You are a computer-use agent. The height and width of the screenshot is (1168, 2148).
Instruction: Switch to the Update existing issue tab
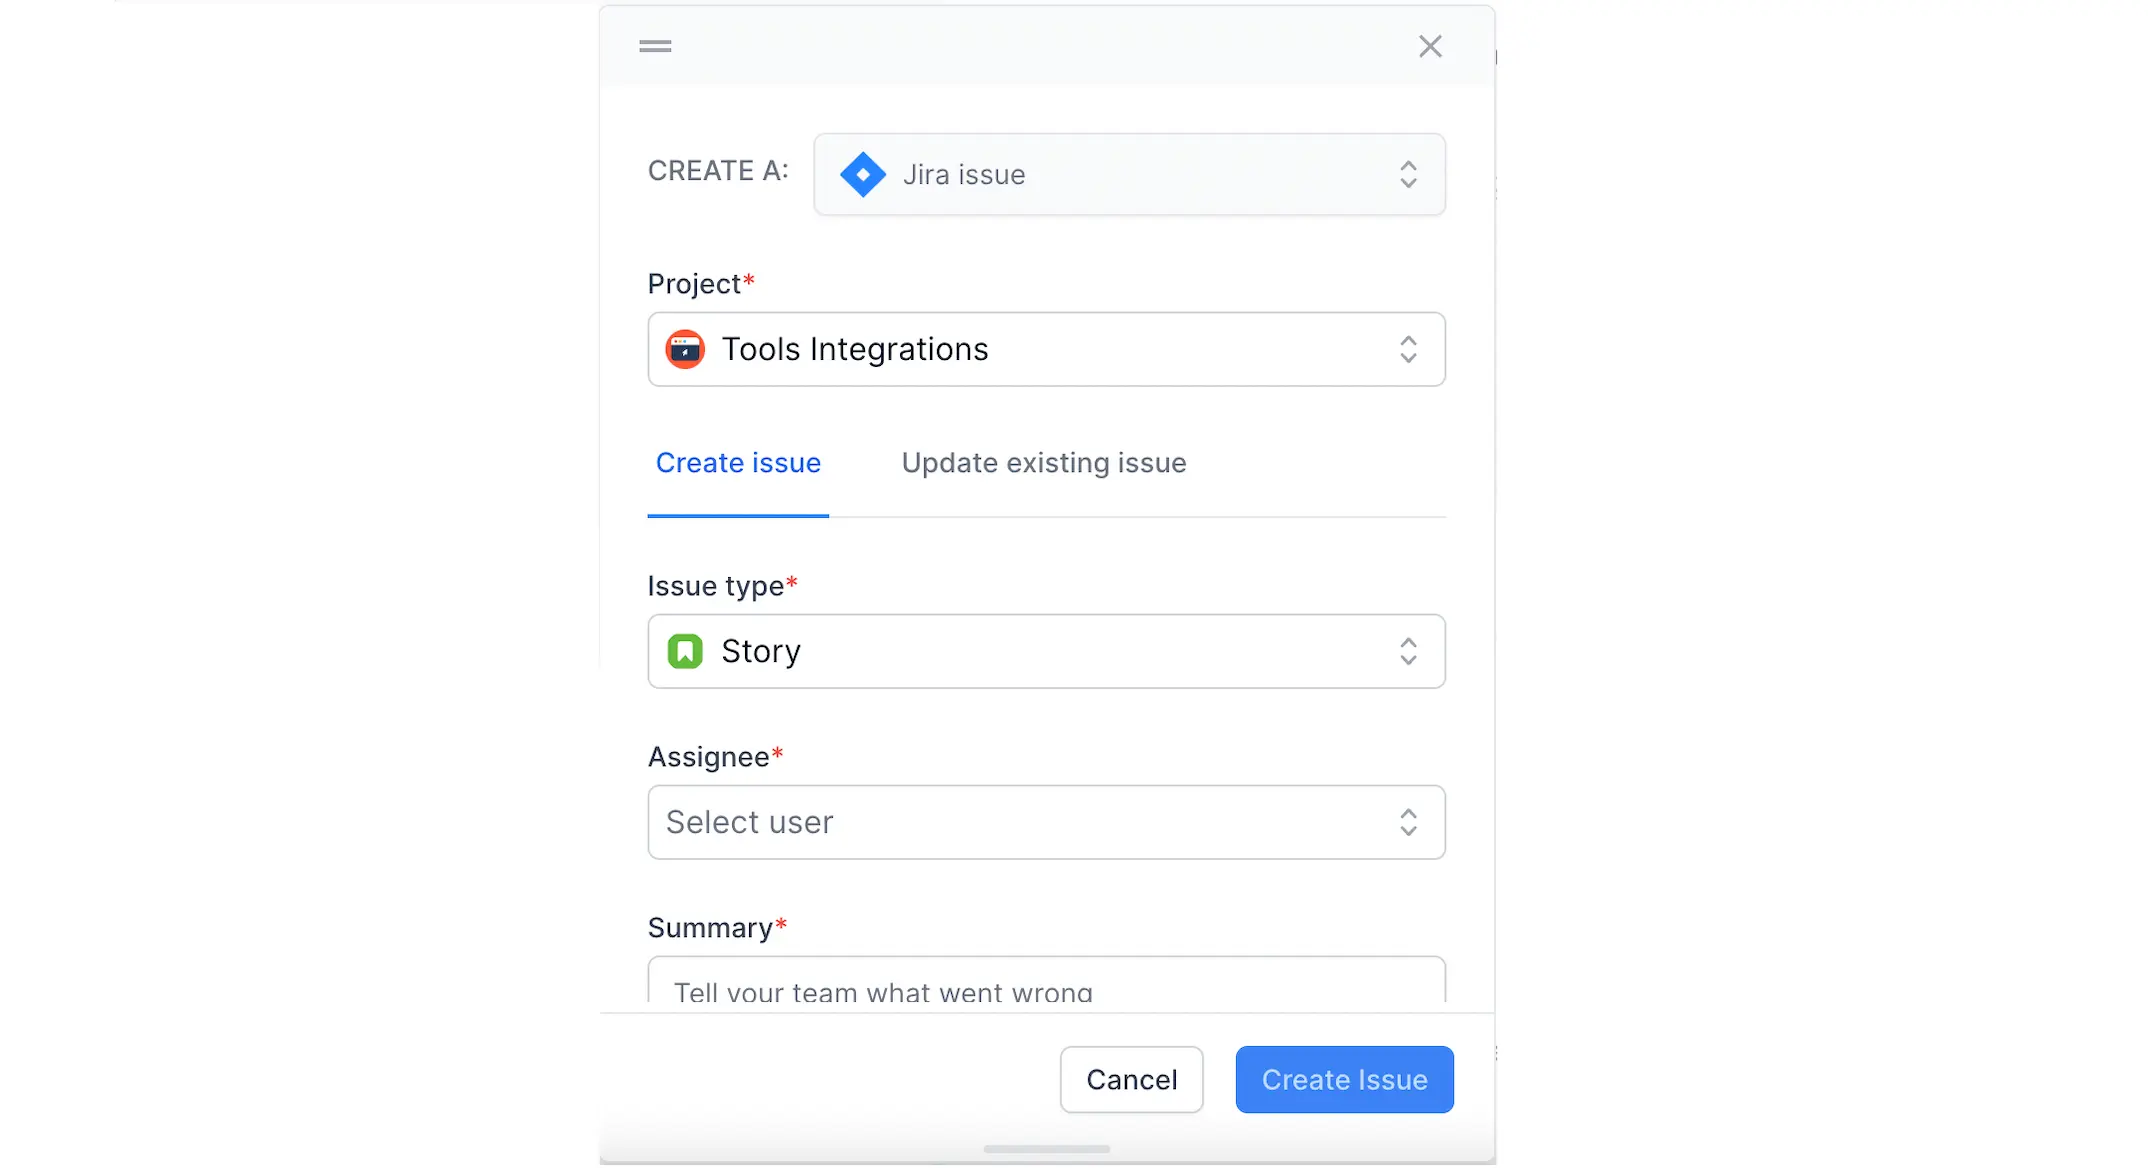(1044, 463)
